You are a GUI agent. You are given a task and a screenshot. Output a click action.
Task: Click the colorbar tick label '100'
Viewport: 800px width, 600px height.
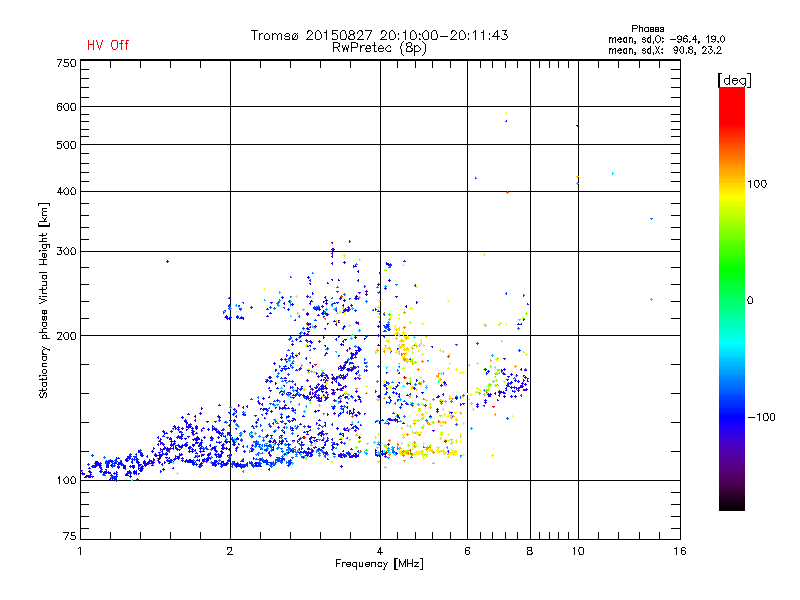click(757, 184)
